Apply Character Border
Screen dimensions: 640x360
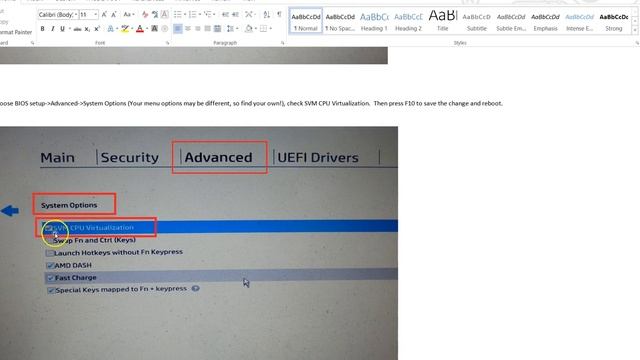[x=164, y=15]
